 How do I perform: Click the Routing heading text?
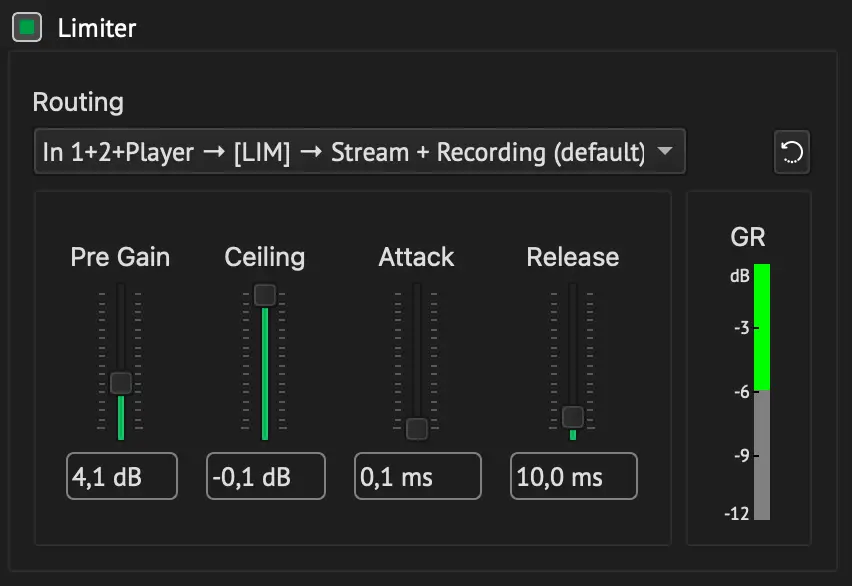[78, 102]
